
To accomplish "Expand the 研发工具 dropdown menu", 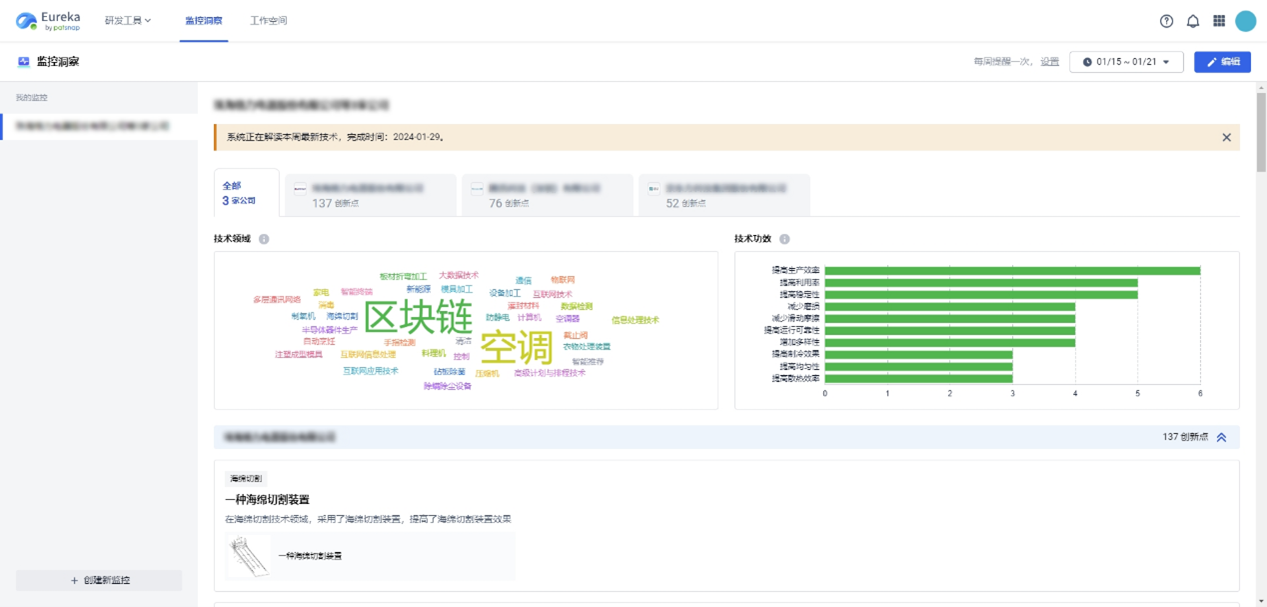I will (x=128, y=21).
